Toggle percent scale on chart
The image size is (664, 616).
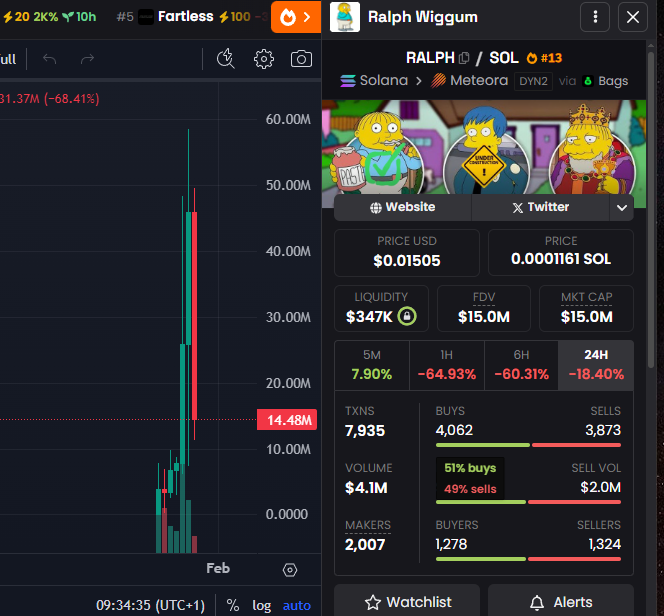click(232, 605)
